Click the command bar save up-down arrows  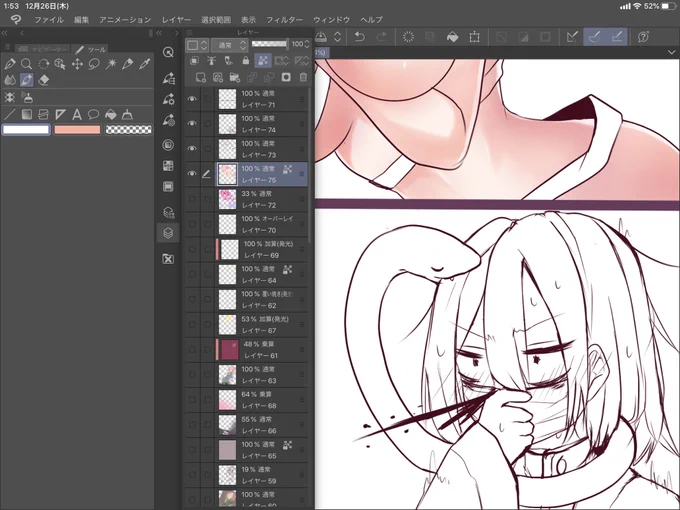click(337, 37)
